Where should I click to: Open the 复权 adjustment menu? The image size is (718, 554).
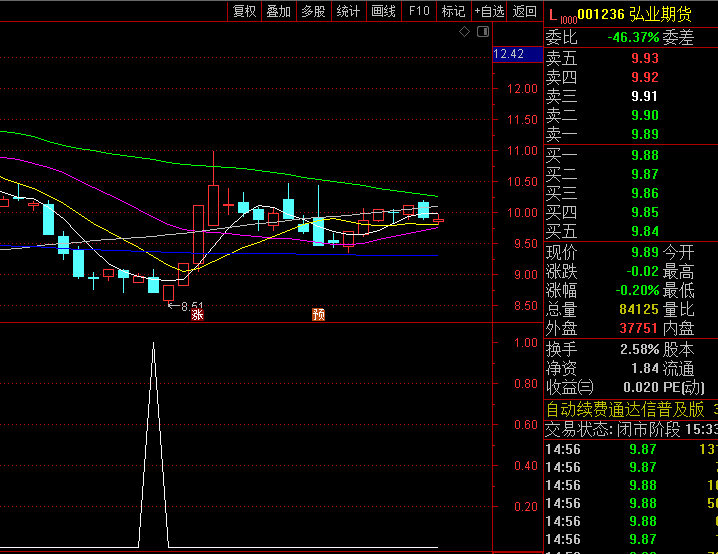[245, 11]
